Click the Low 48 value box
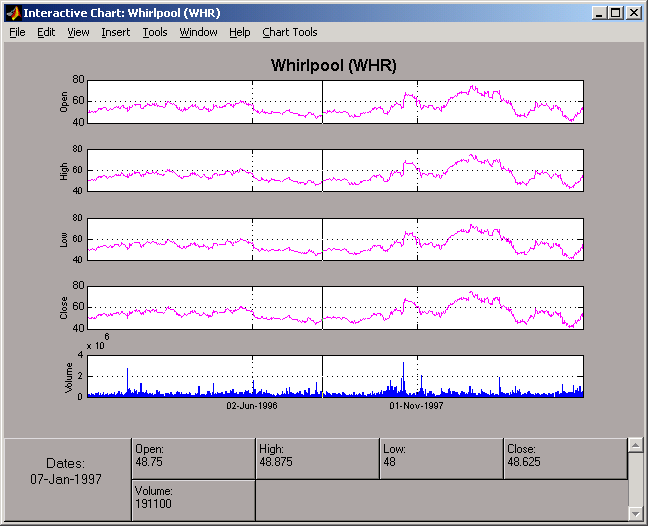The width and height of the screenshot is (648, 526). pyautogui.click(x=441, y=459)
